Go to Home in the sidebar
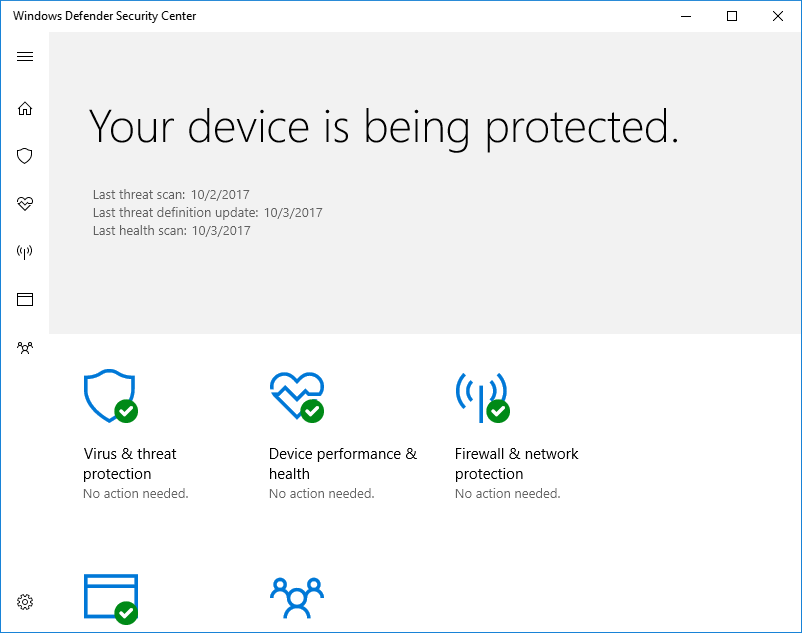This screenshot has height=633, width=802. click(x=25, y=108)
